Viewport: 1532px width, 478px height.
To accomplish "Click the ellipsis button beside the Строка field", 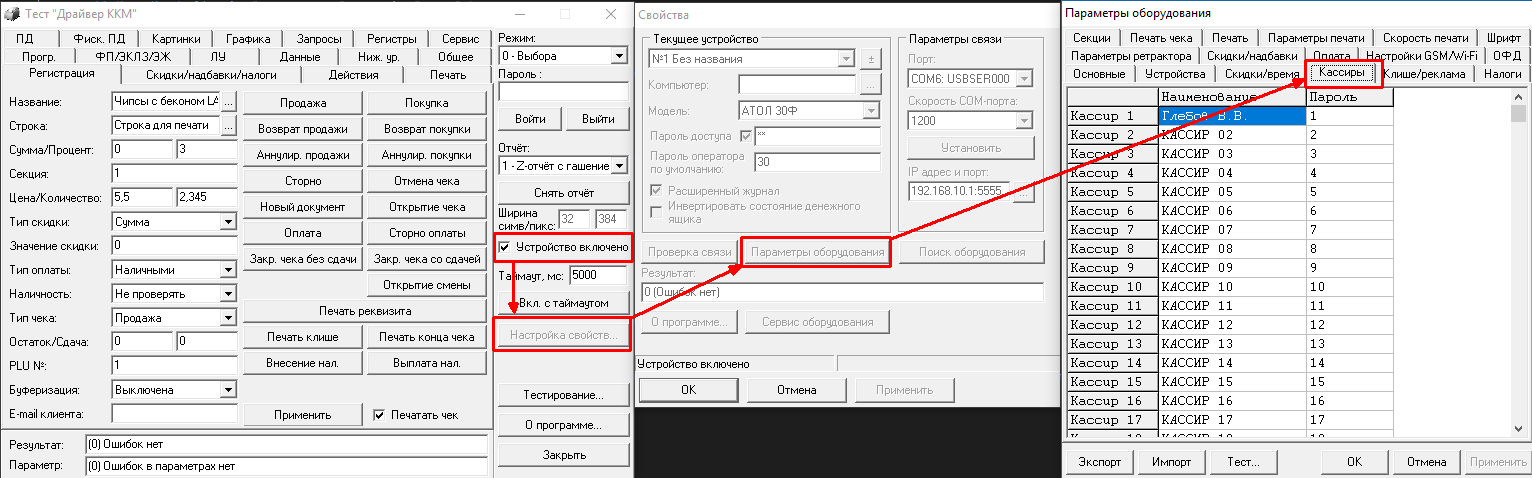I will click(x=228, y=126).
